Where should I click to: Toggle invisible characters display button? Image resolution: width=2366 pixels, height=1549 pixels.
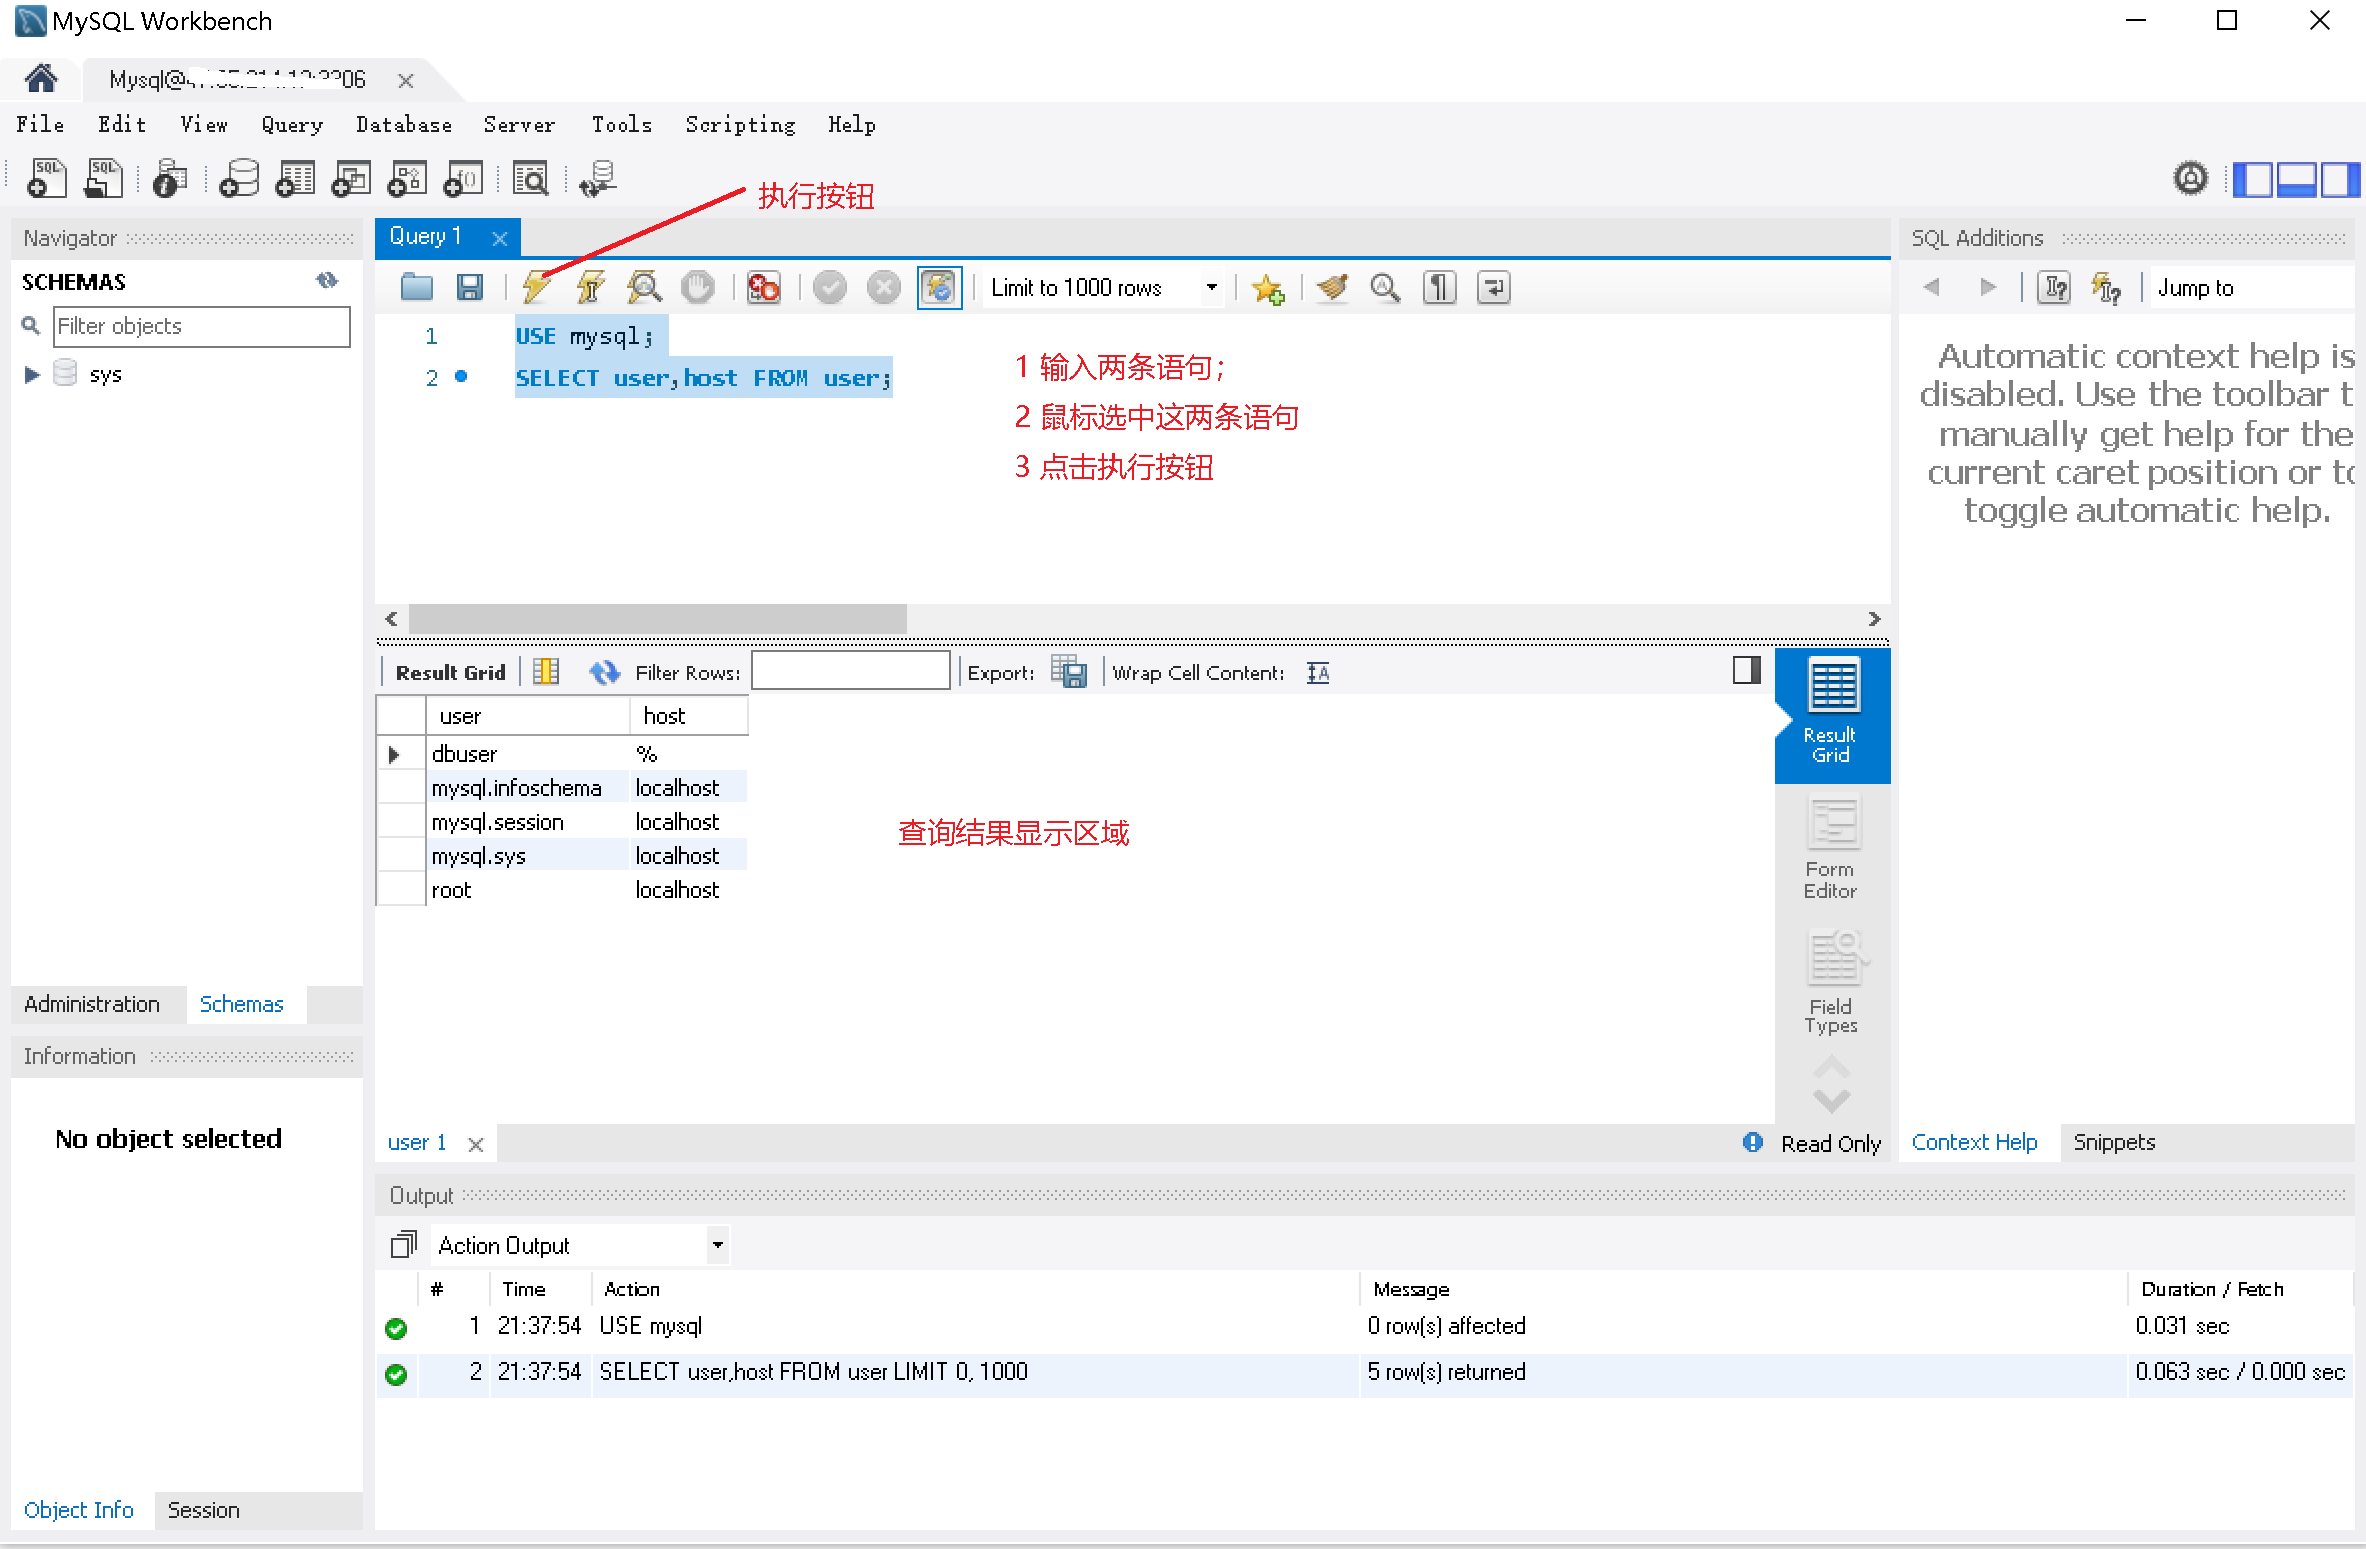click(x=1439, y=288)
